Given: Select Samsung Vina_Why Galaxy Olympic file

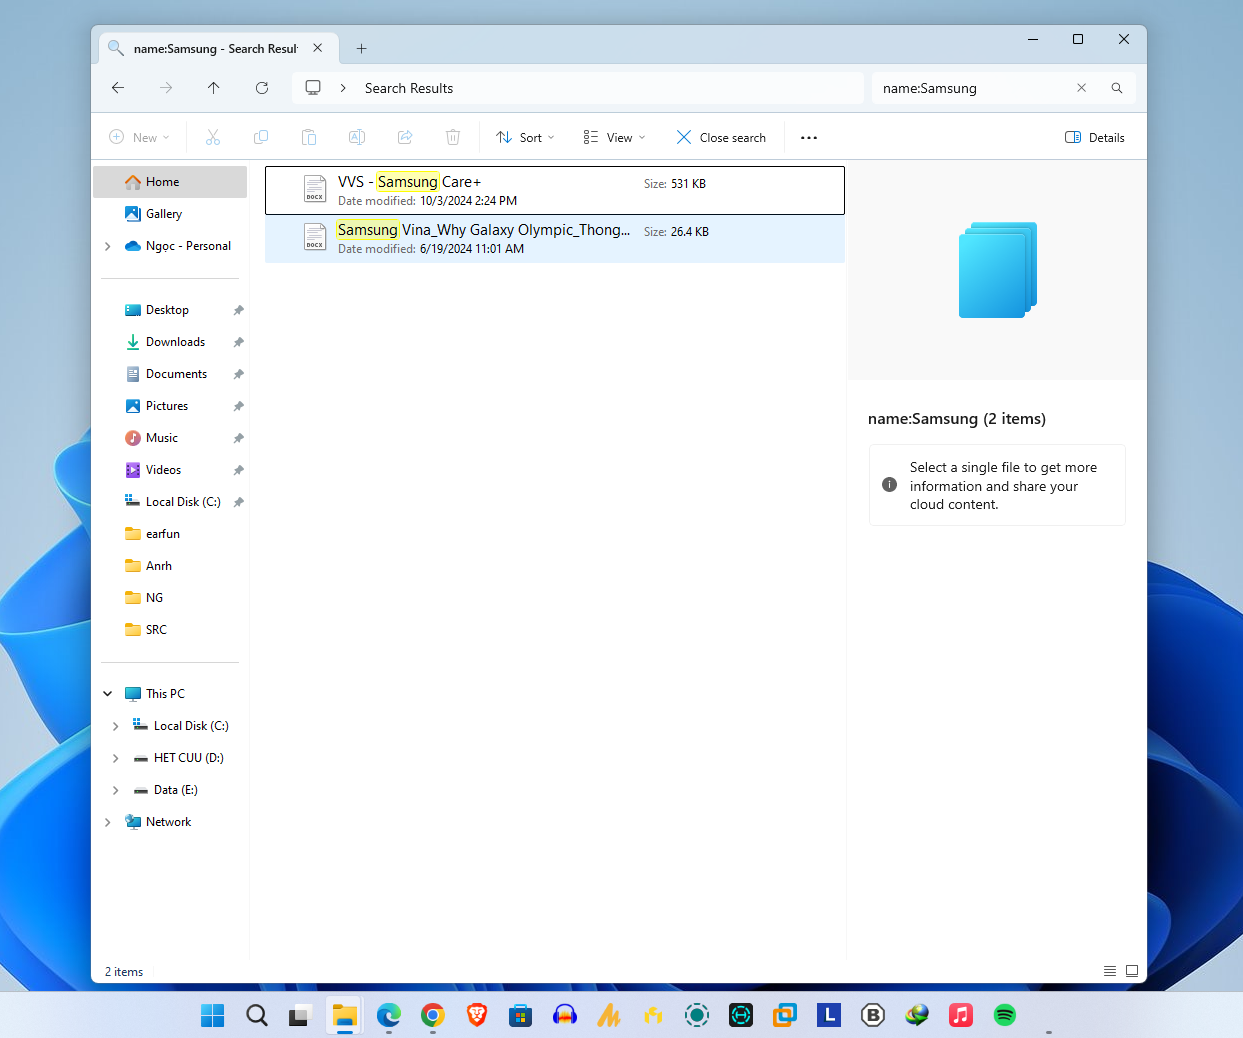Looking at the screenshot, I should tap(555, 239).
